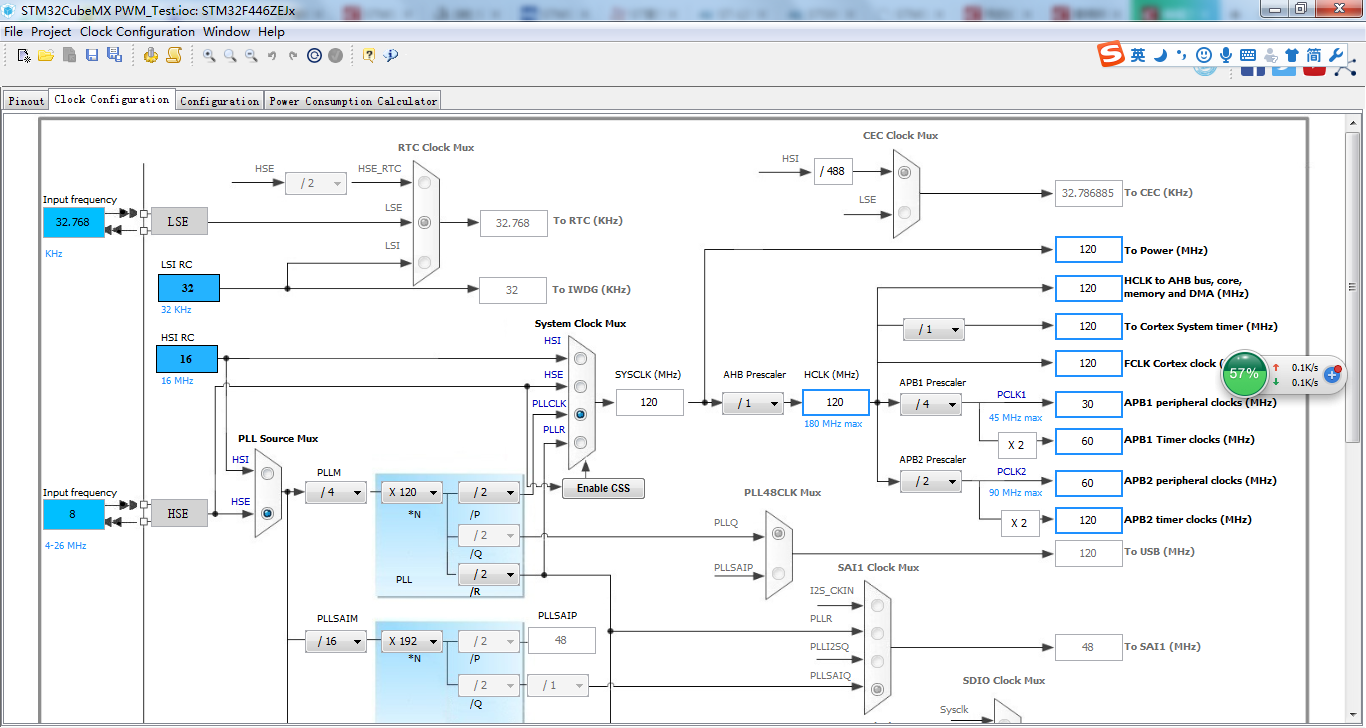Select PLLCLK in System Clock Mux
Viewport: 1366px width, 728px height.
pyautogui.click(x=580, y=414)
